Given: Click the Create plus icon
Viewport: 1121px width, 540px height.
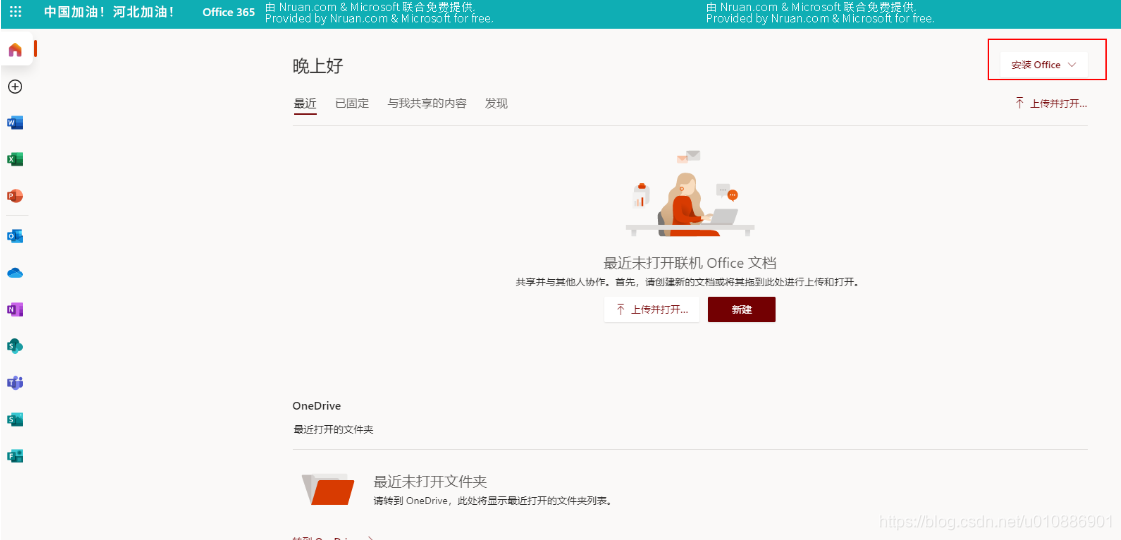Looking at the screenshot, I should (15, 87).
